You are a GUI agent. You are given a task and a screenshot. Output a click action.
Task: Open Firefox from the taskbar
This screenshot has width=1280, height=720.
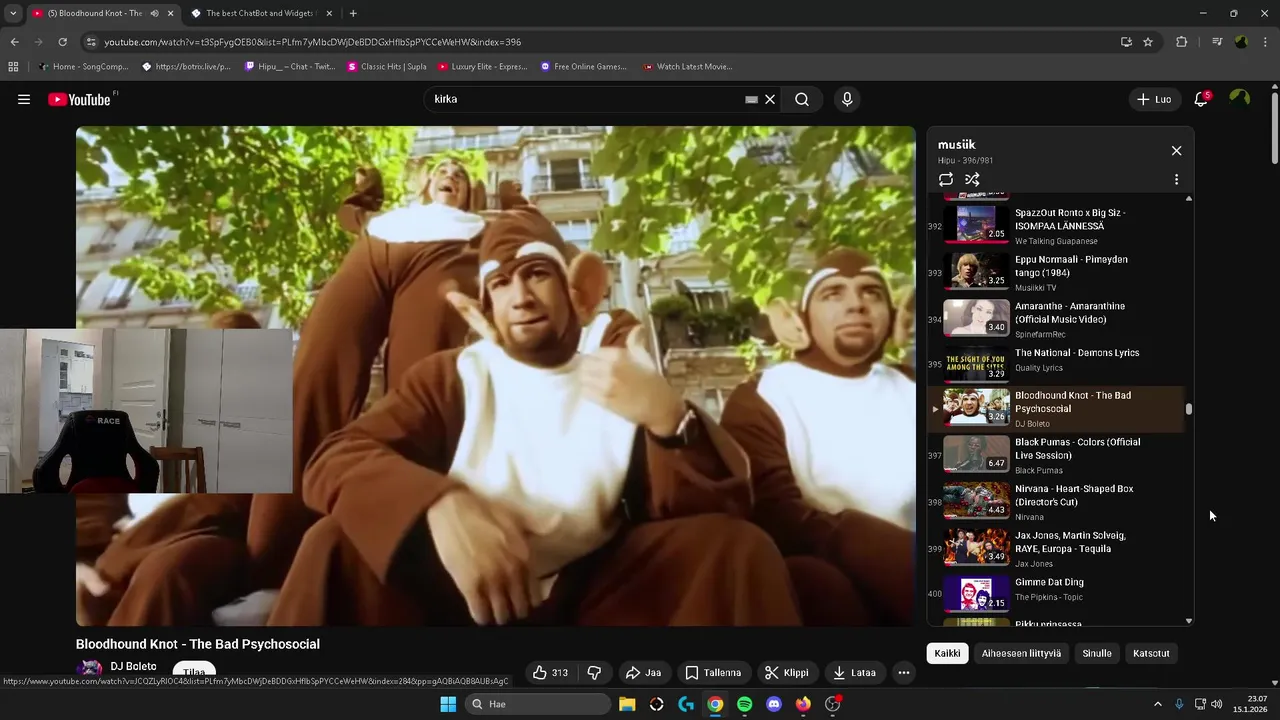pyautogui.click(x=803, y=704)
